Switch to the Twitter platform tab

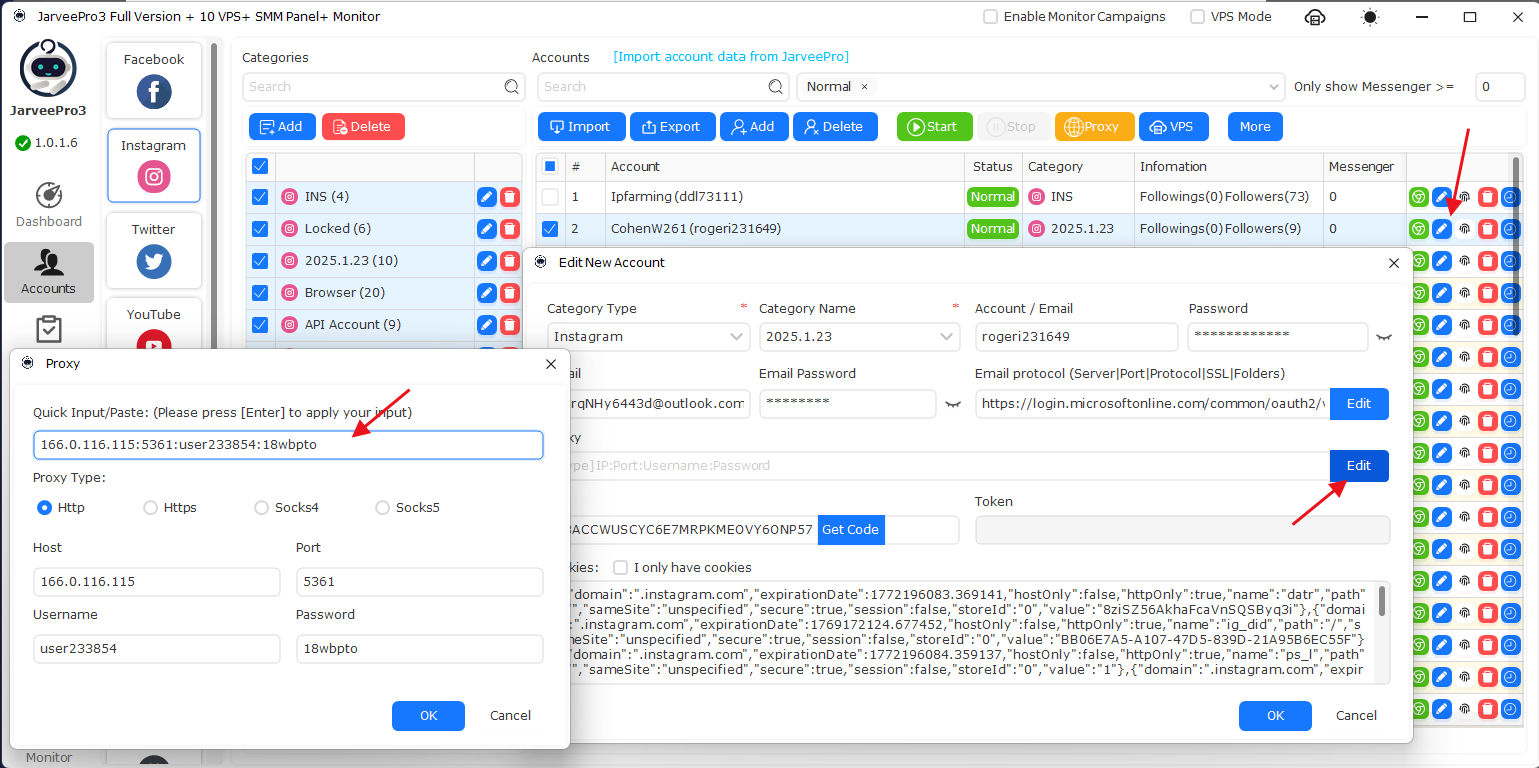[154, 251]
